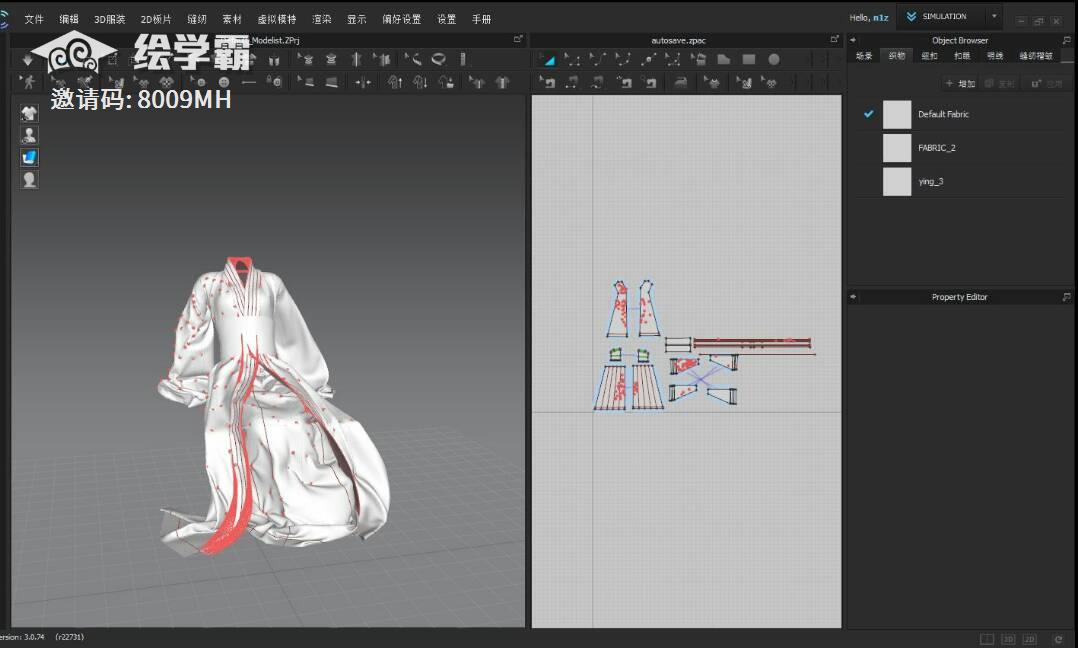
Task: Select the rectangle pattern tool in 2D toolbar
Action: pos(748,60)
